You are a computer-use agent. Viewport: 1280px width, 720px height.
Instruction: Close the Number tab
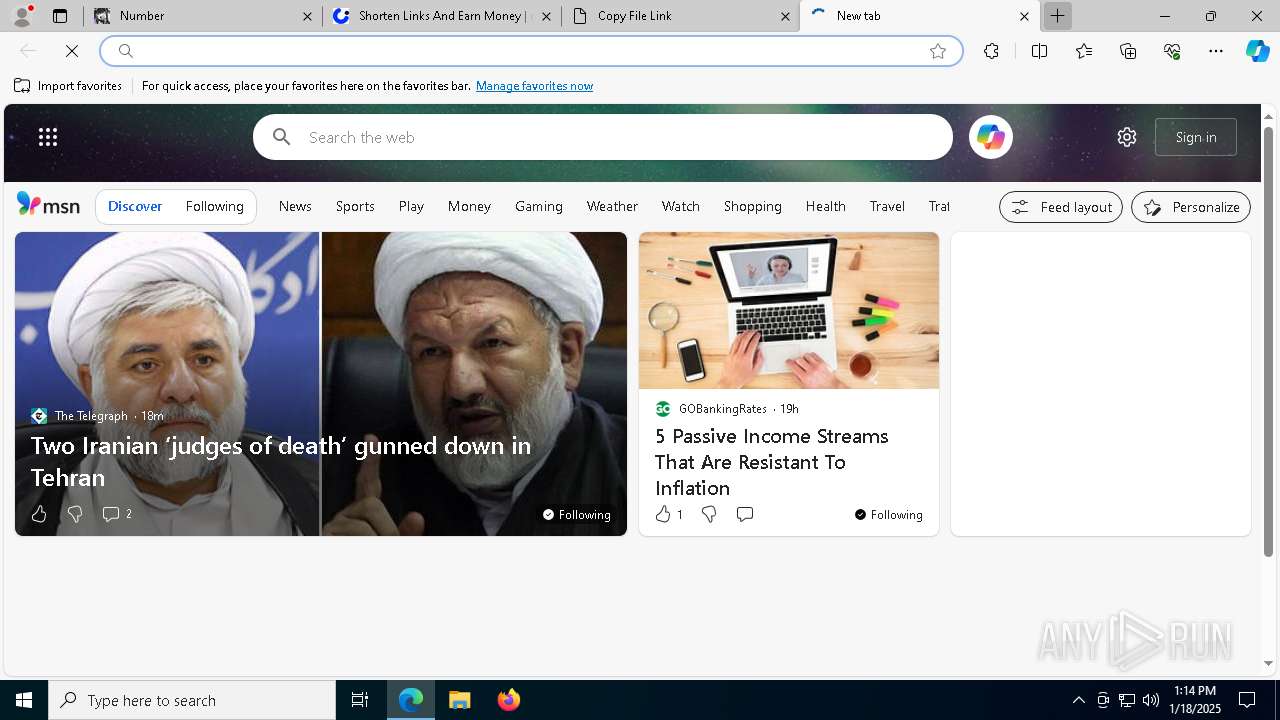308,16
